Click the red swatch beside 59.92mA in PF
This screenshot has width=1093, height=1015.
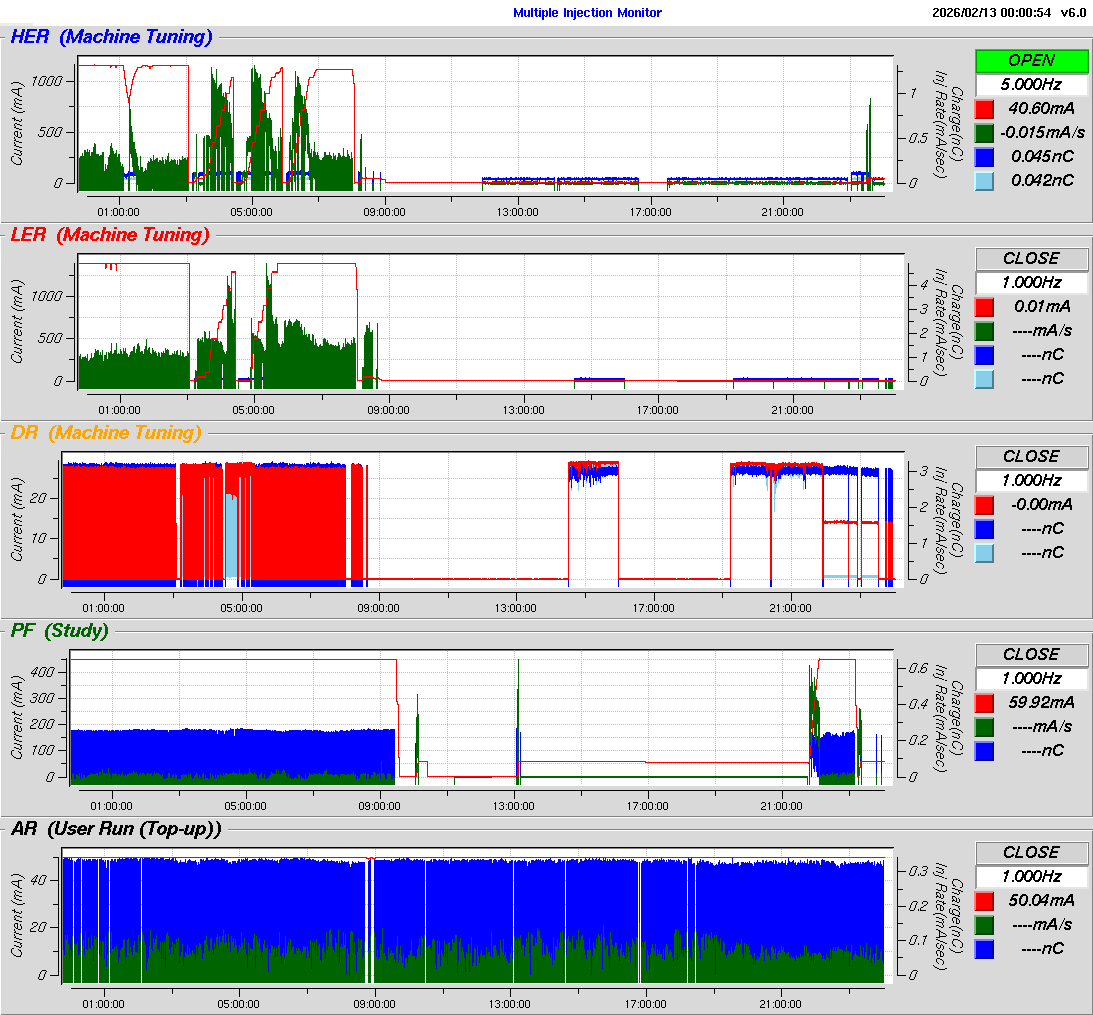(x=985, y=703)
